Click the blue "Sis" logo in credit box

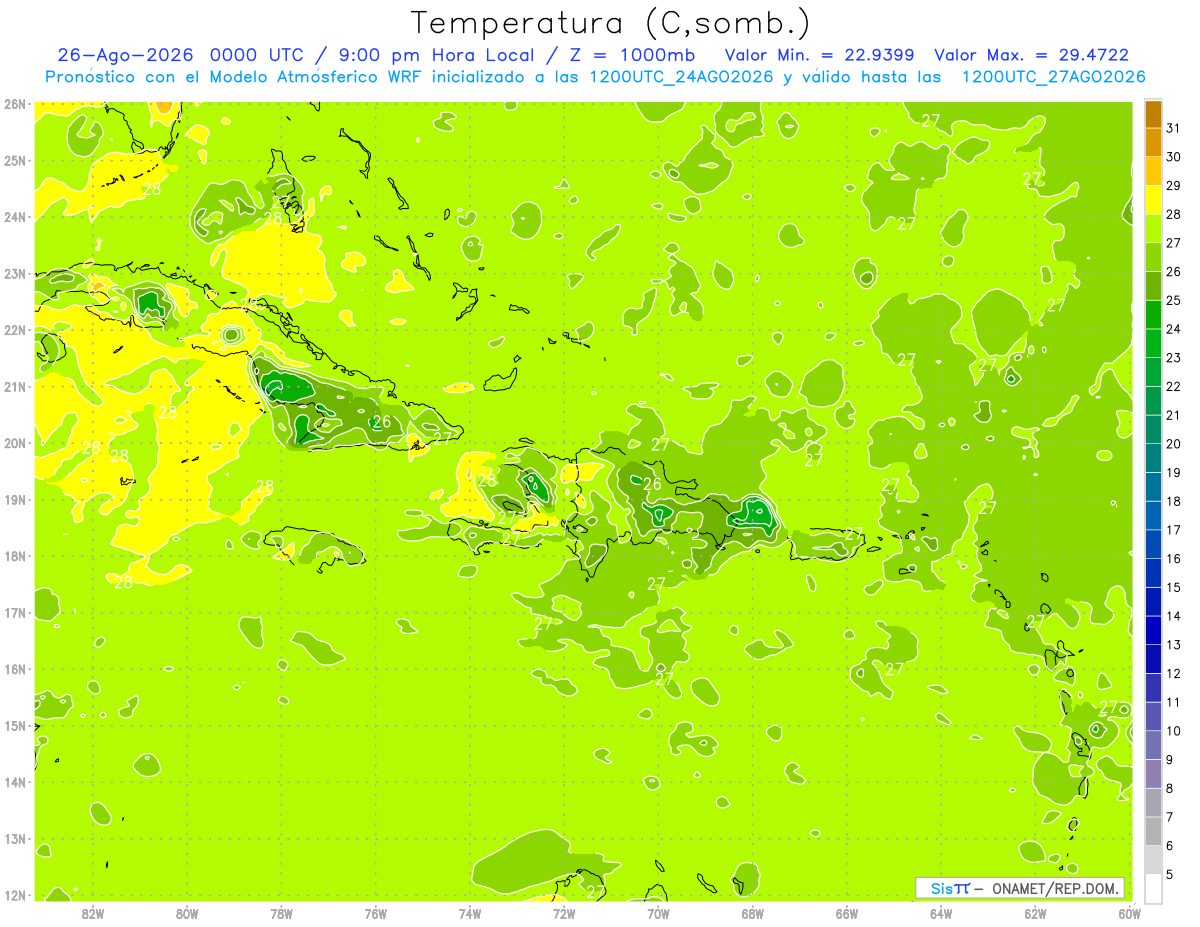(942, 888)
